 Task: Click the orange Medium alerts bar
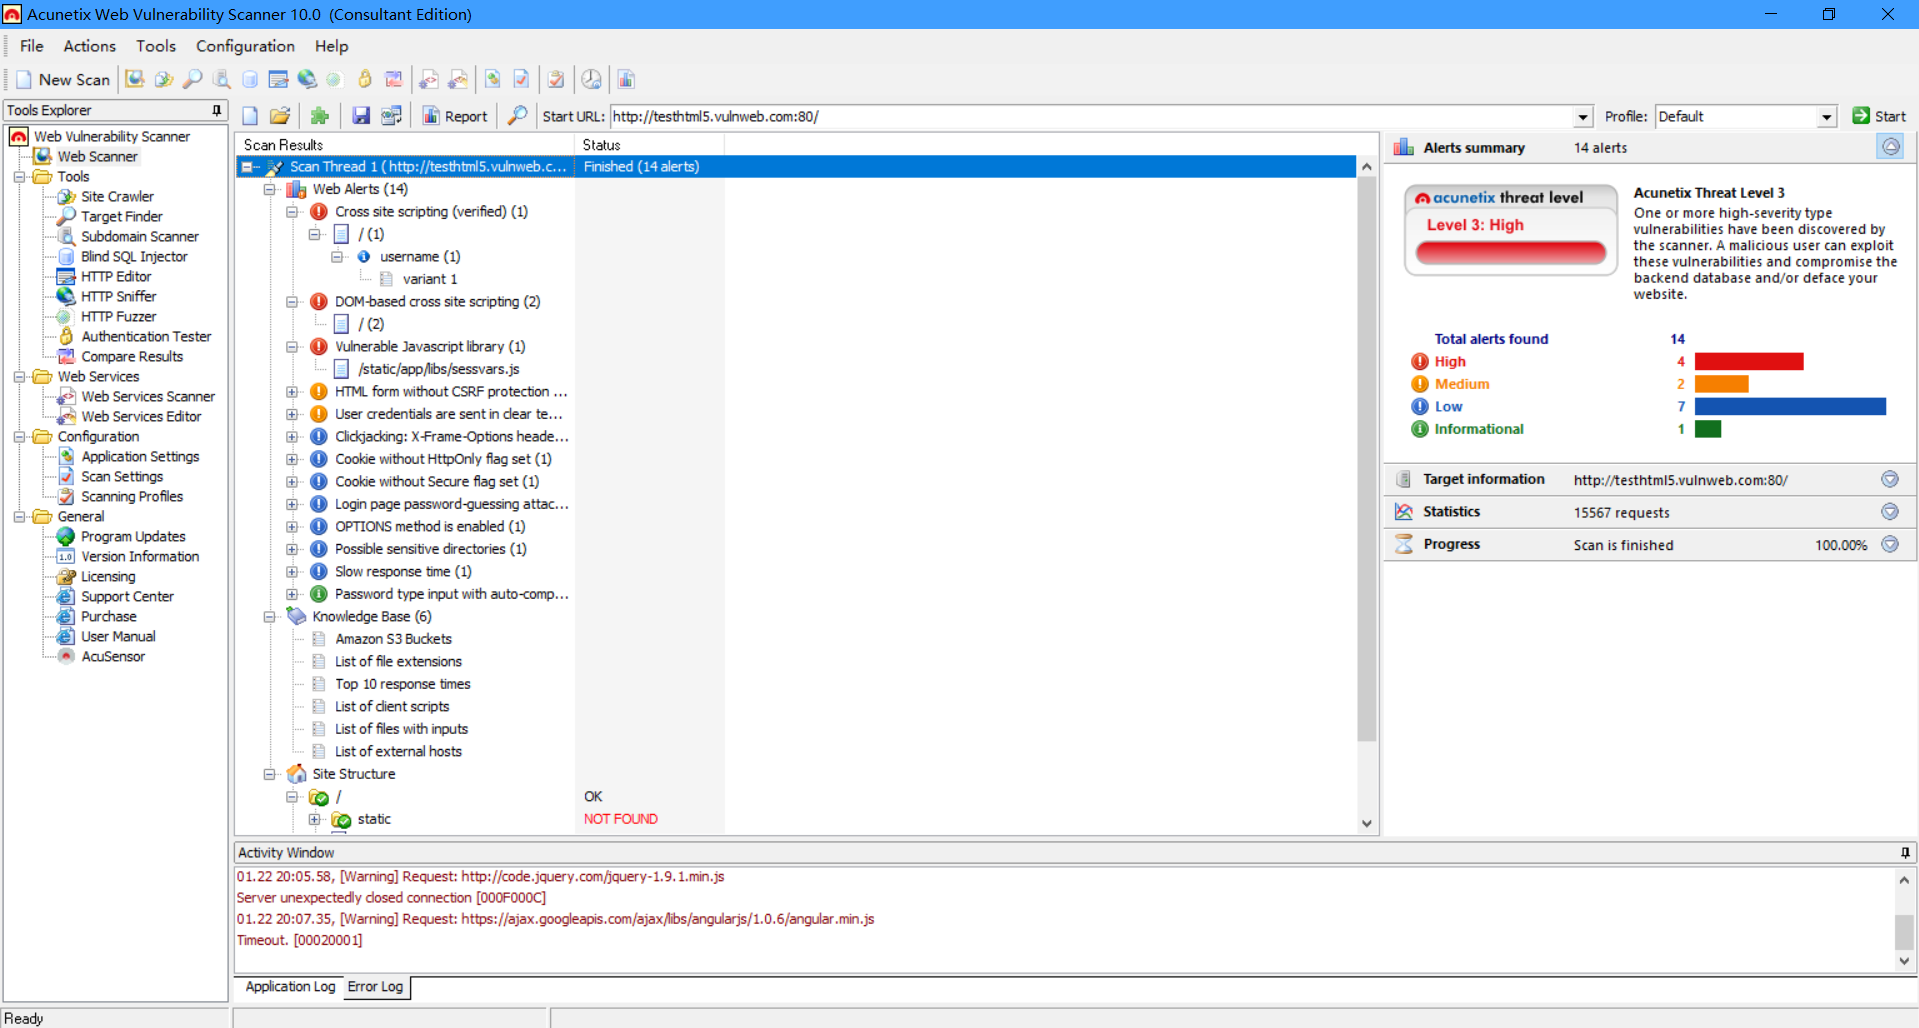click(1721, 384)
